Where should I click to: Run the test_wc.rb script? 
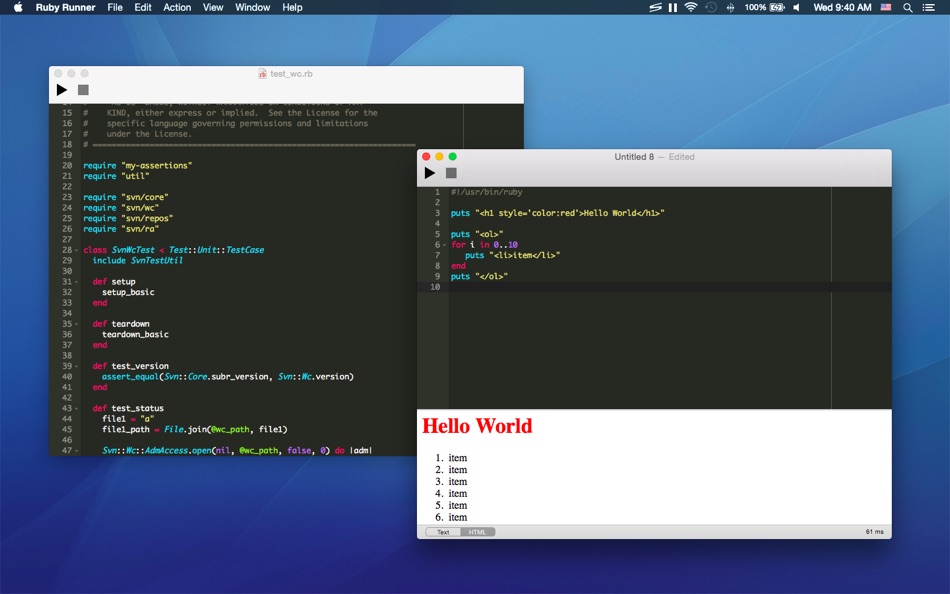pos(62,89)
